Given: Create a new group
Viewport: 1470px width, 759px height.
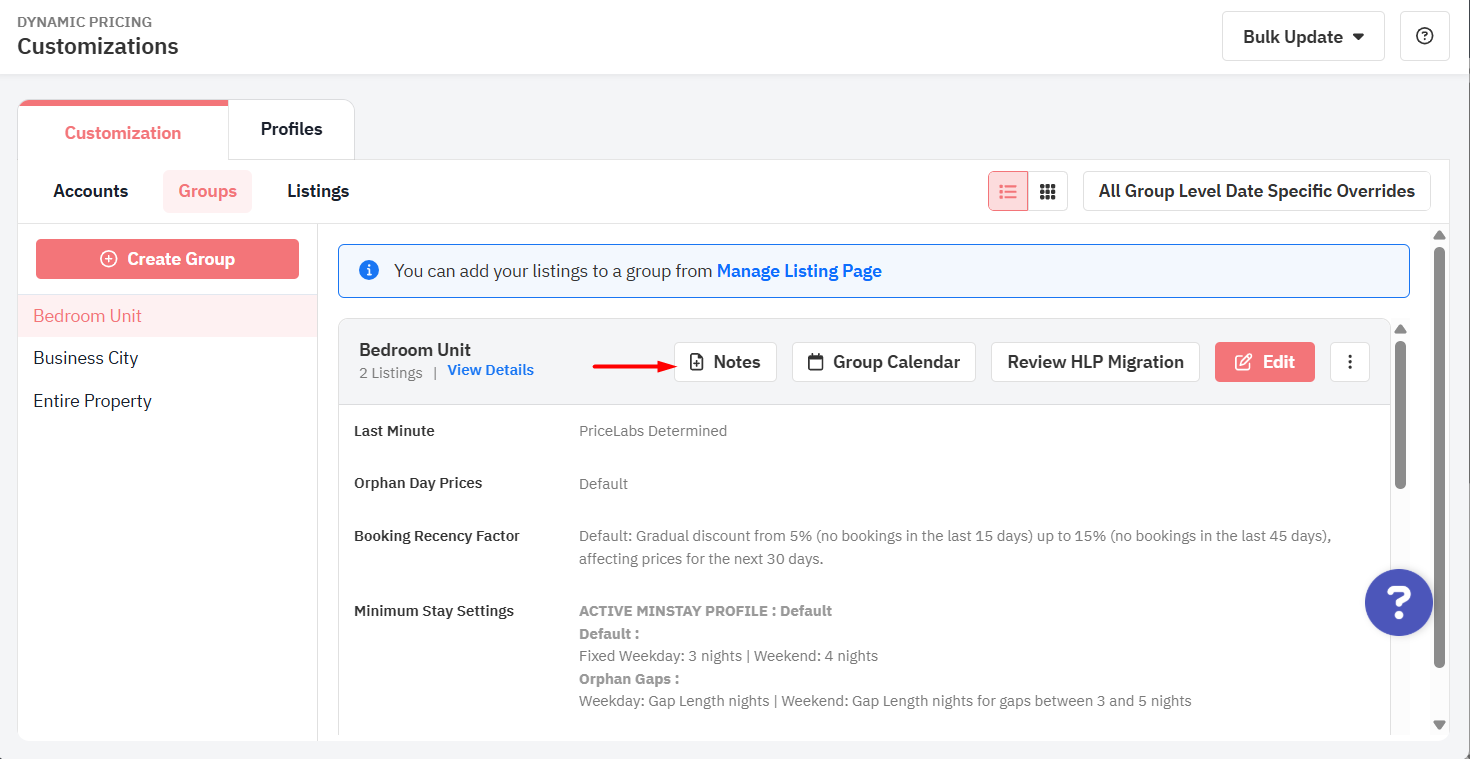Looking at the screenshot, I should click(167, 259).
